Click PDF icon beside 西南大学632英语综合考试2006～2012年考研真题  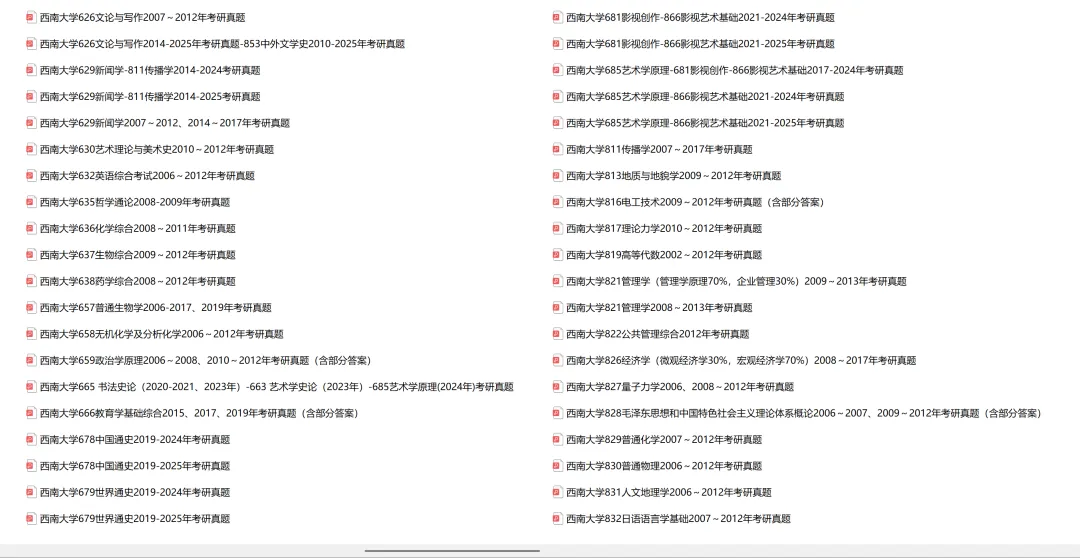point(30,176)
